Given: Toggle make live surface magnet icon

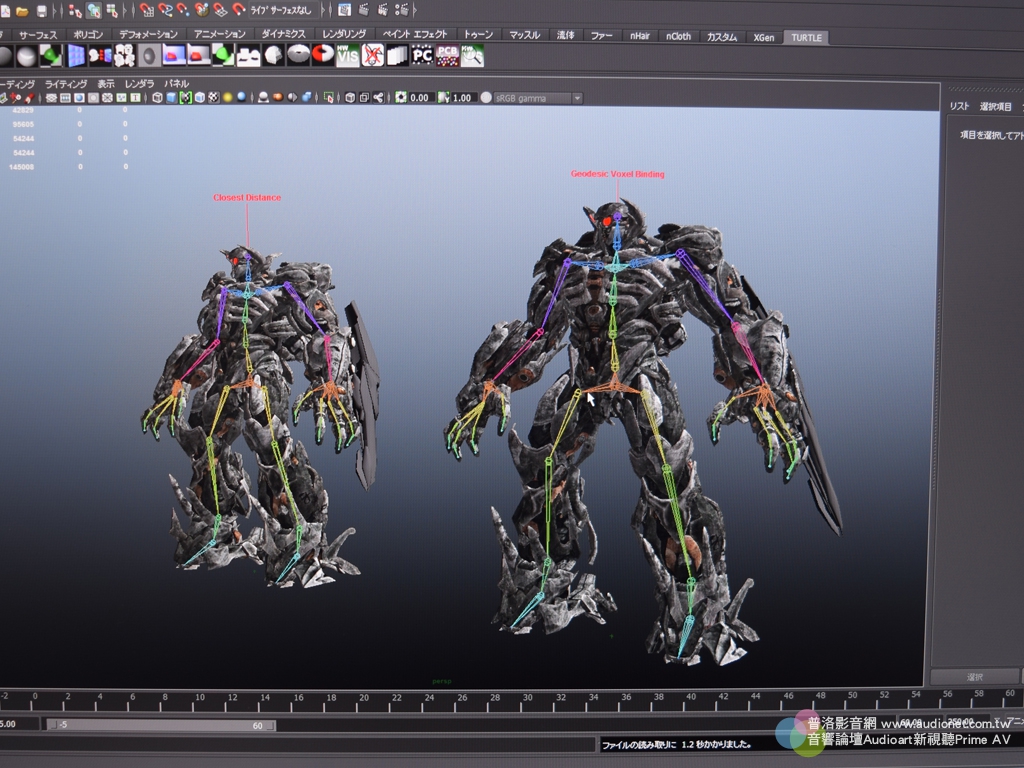Looking at the screenshot, I should (238, 10).
